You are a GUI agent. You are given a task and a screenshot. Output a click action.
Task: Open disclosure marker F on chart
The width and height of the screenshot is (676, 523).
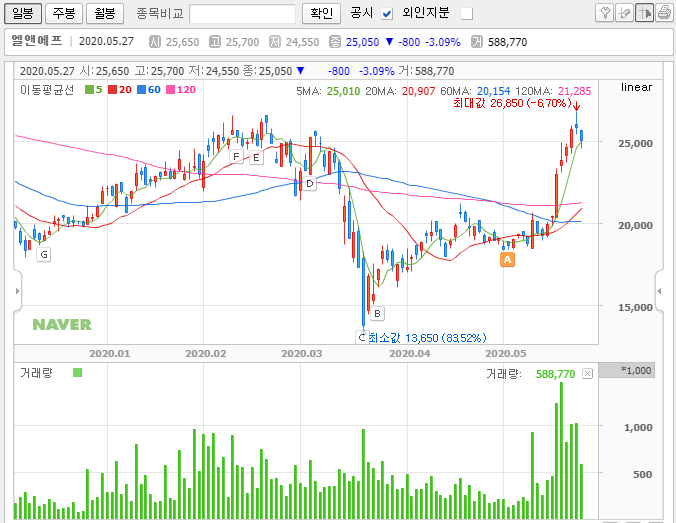tap(236, 157)
